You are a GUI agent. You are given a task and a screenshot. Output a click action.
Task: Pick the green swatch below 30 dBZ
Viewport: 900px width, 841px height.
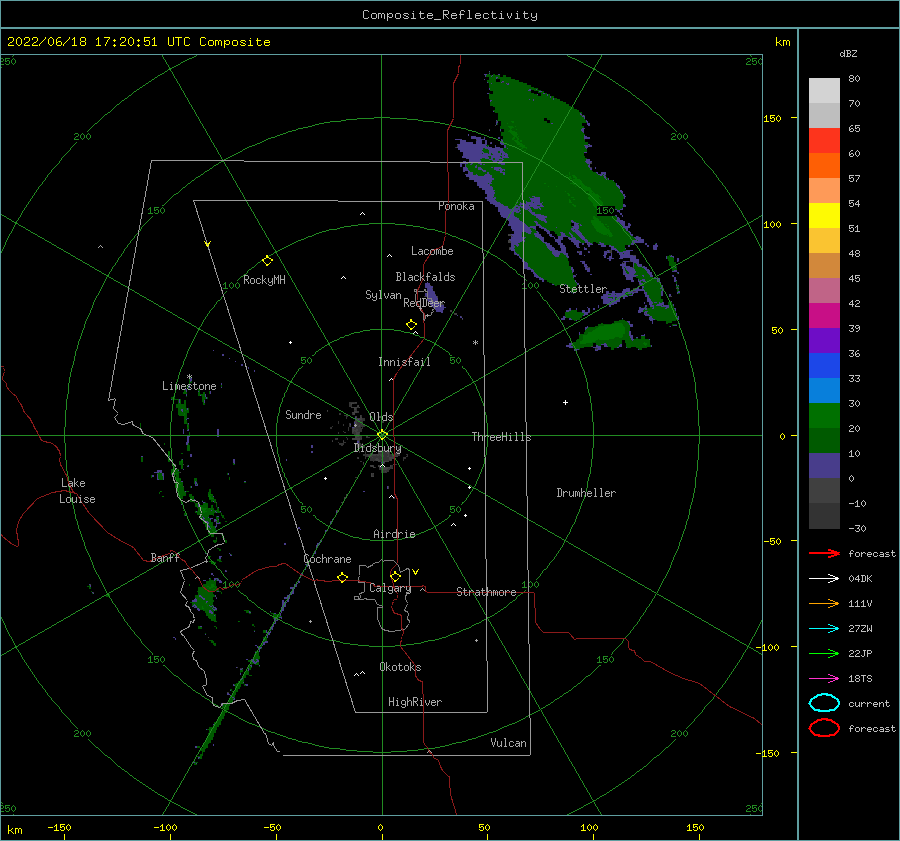(824, 416)
